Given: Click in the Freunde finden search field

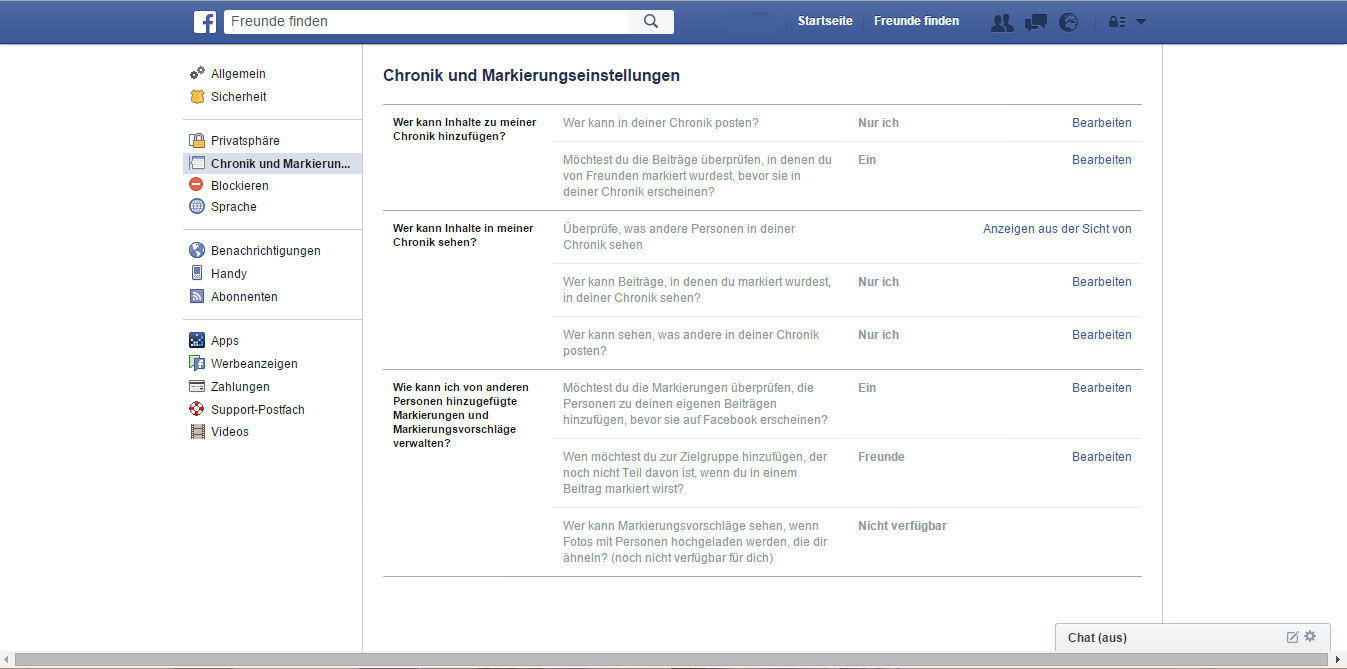Looking at the screenshot, I should point(427,22).
